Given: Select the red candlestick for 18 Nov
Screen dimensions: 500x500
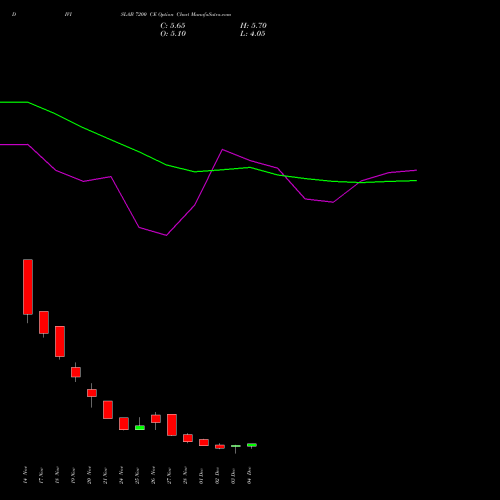Looking at the screenshot, I should pyautogui.click(x=60, y=341).
